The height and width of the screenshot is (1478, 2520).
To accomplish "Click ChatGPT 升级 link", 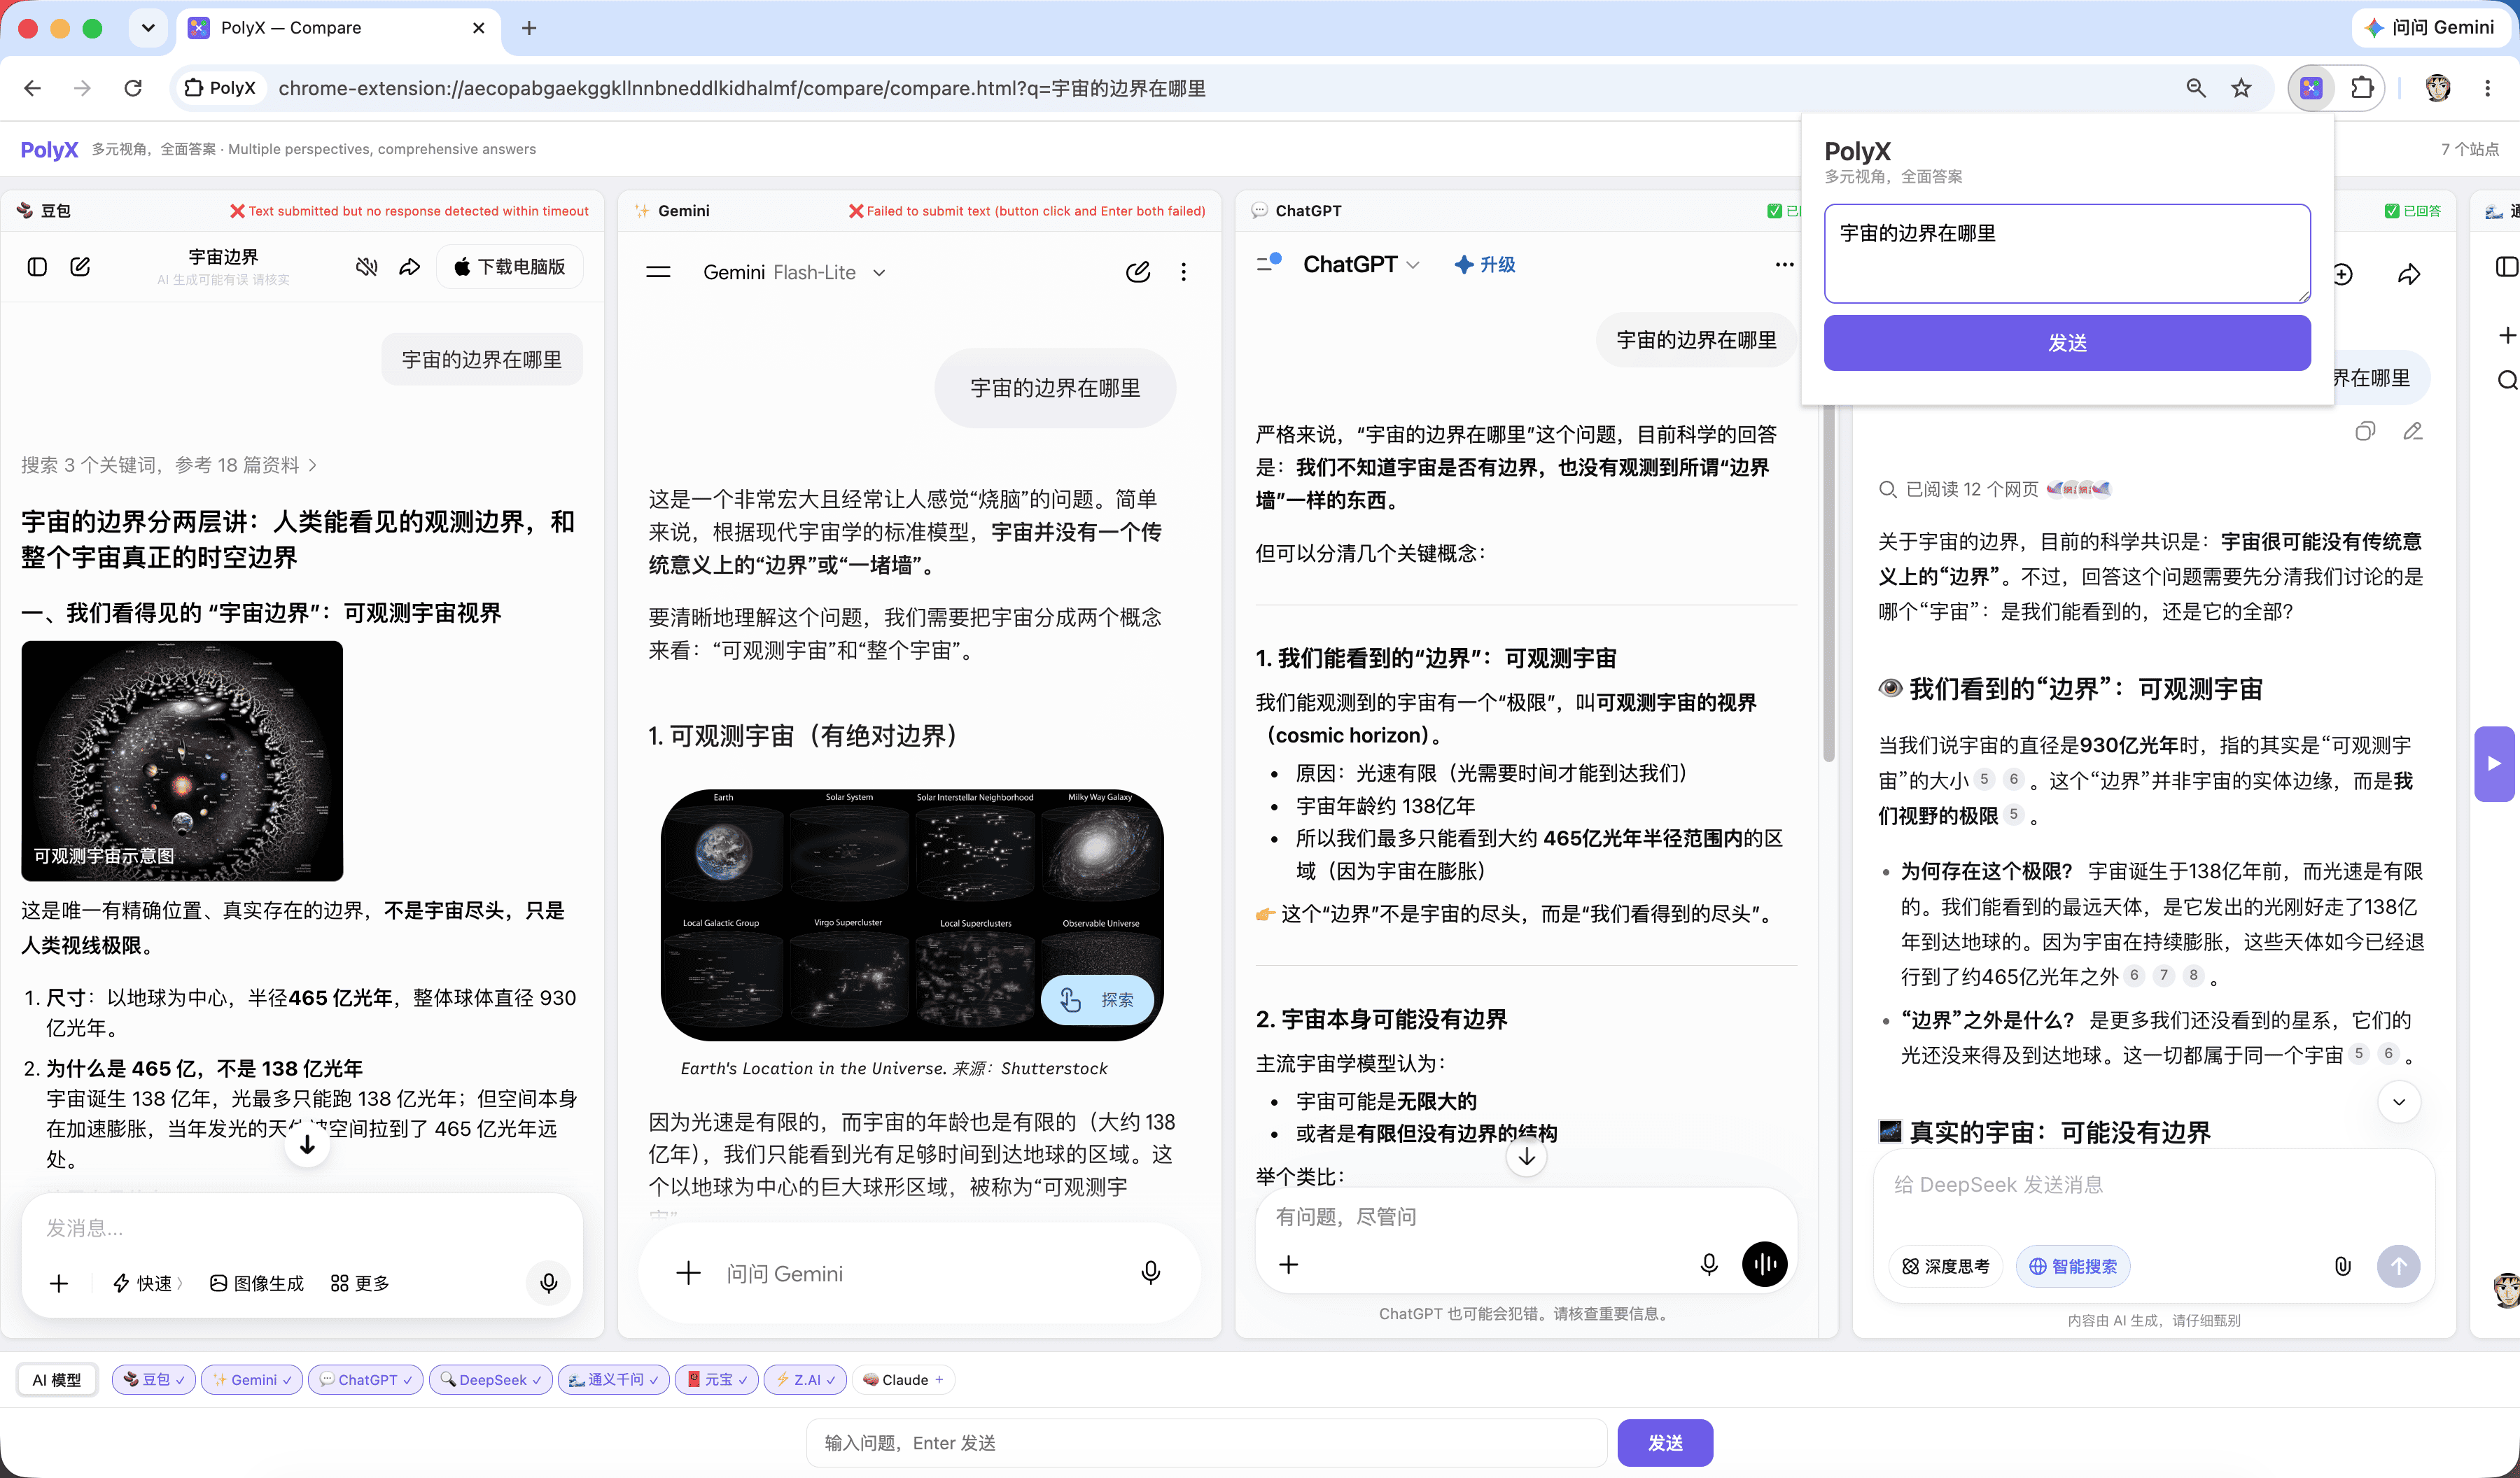I will (1485, 265).
